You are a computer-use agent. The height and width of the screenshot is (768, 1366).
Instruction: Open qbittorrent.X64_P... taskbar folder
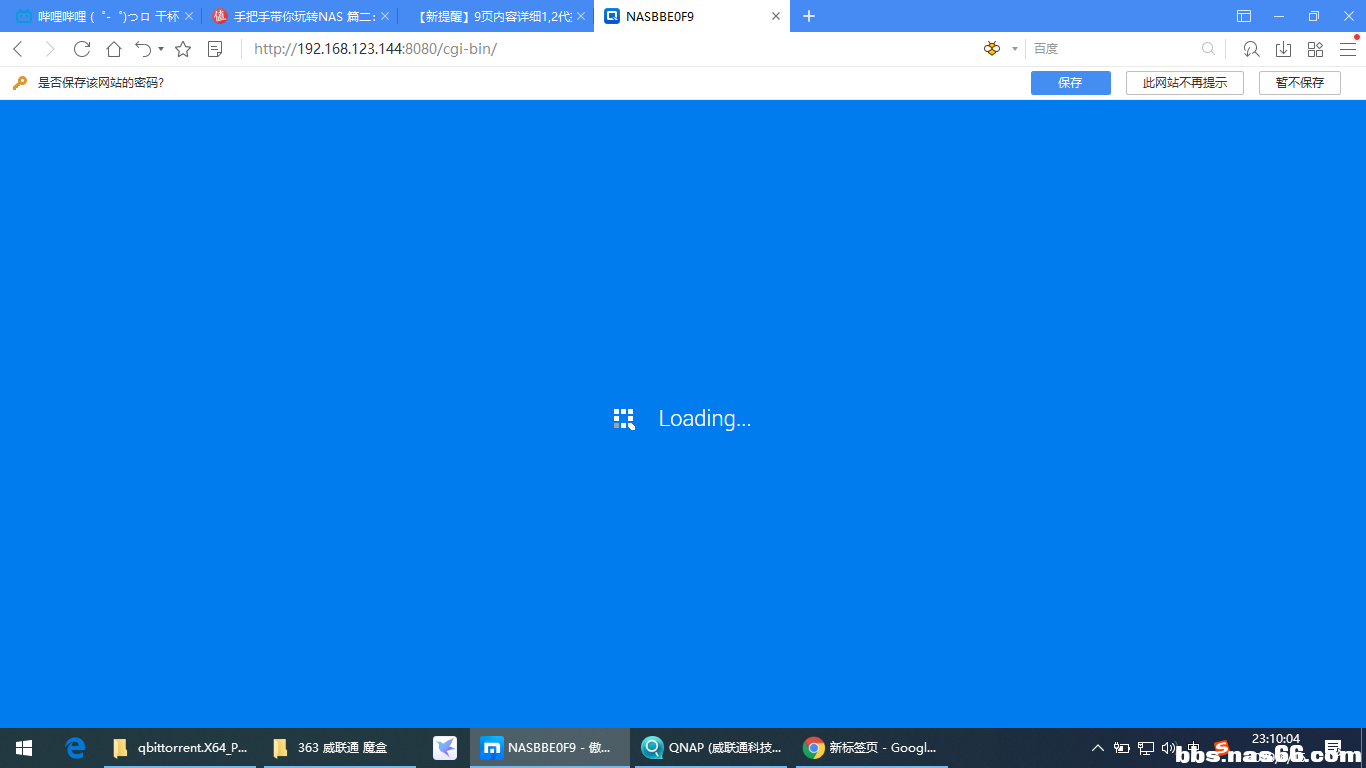(x=180, y=748)
